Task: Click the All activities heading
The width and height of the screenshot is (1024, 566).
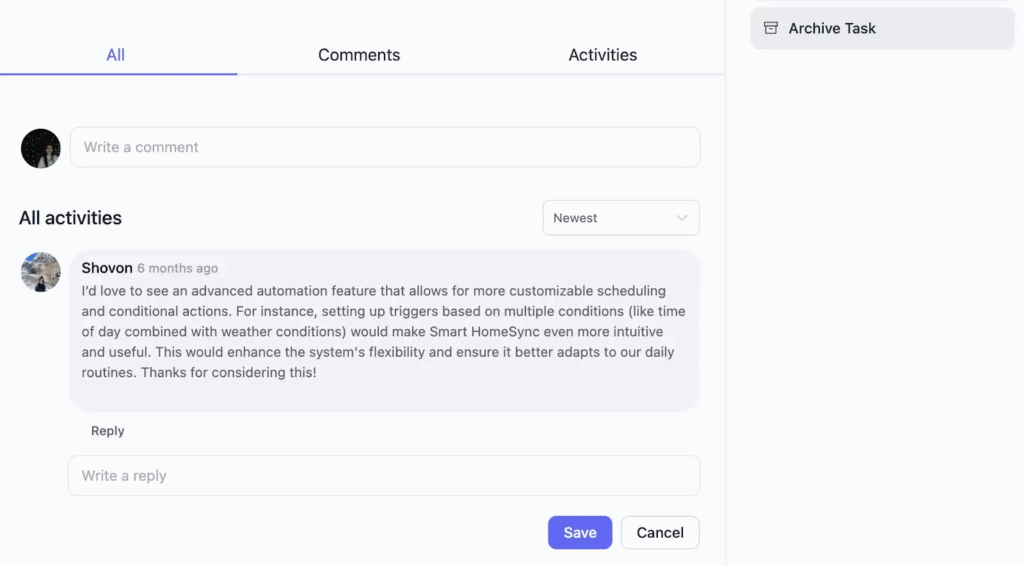Action: click(x=71, y=217)
